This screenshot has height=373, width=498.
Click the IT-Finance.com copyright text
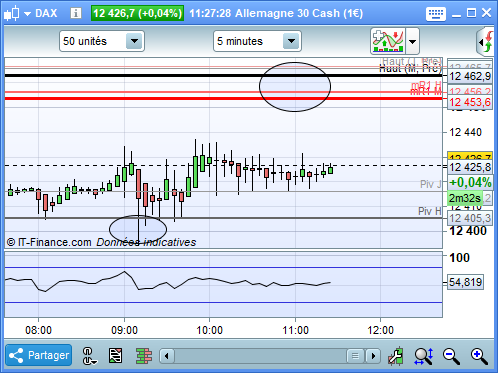click(49, 242)
